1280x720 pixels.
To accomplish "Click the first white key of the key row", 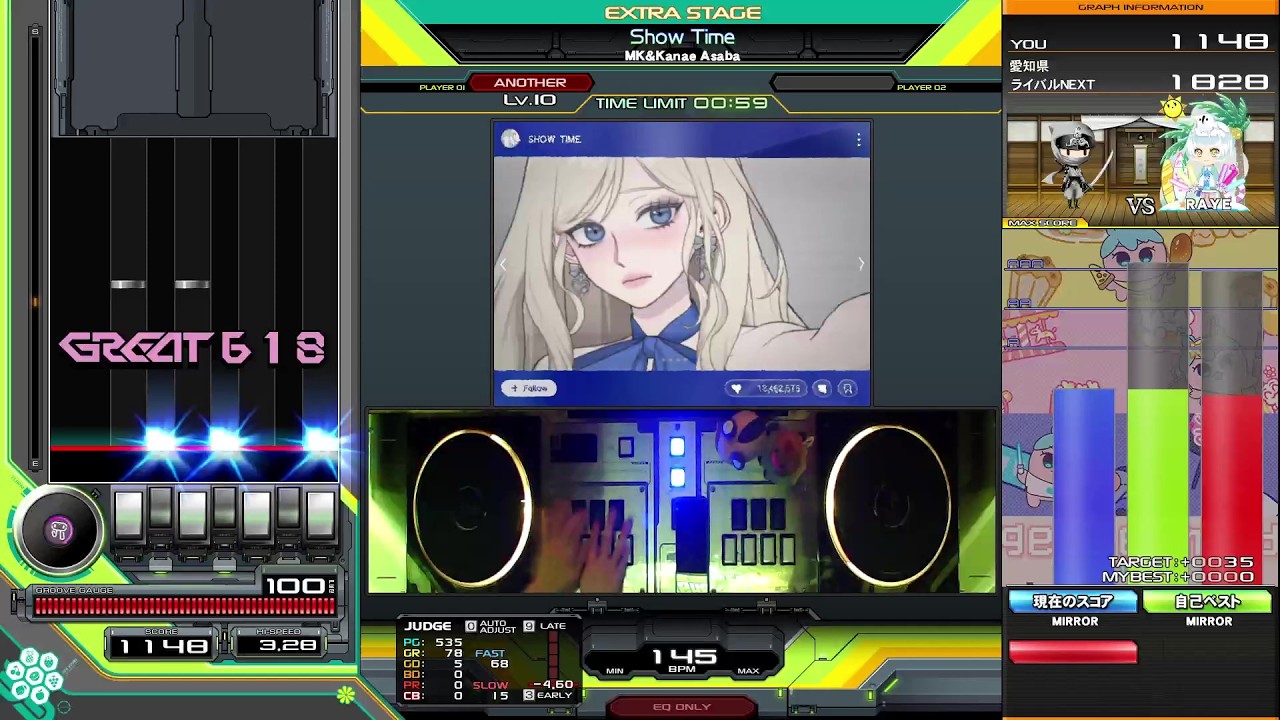I will click(x=128, y=513).
